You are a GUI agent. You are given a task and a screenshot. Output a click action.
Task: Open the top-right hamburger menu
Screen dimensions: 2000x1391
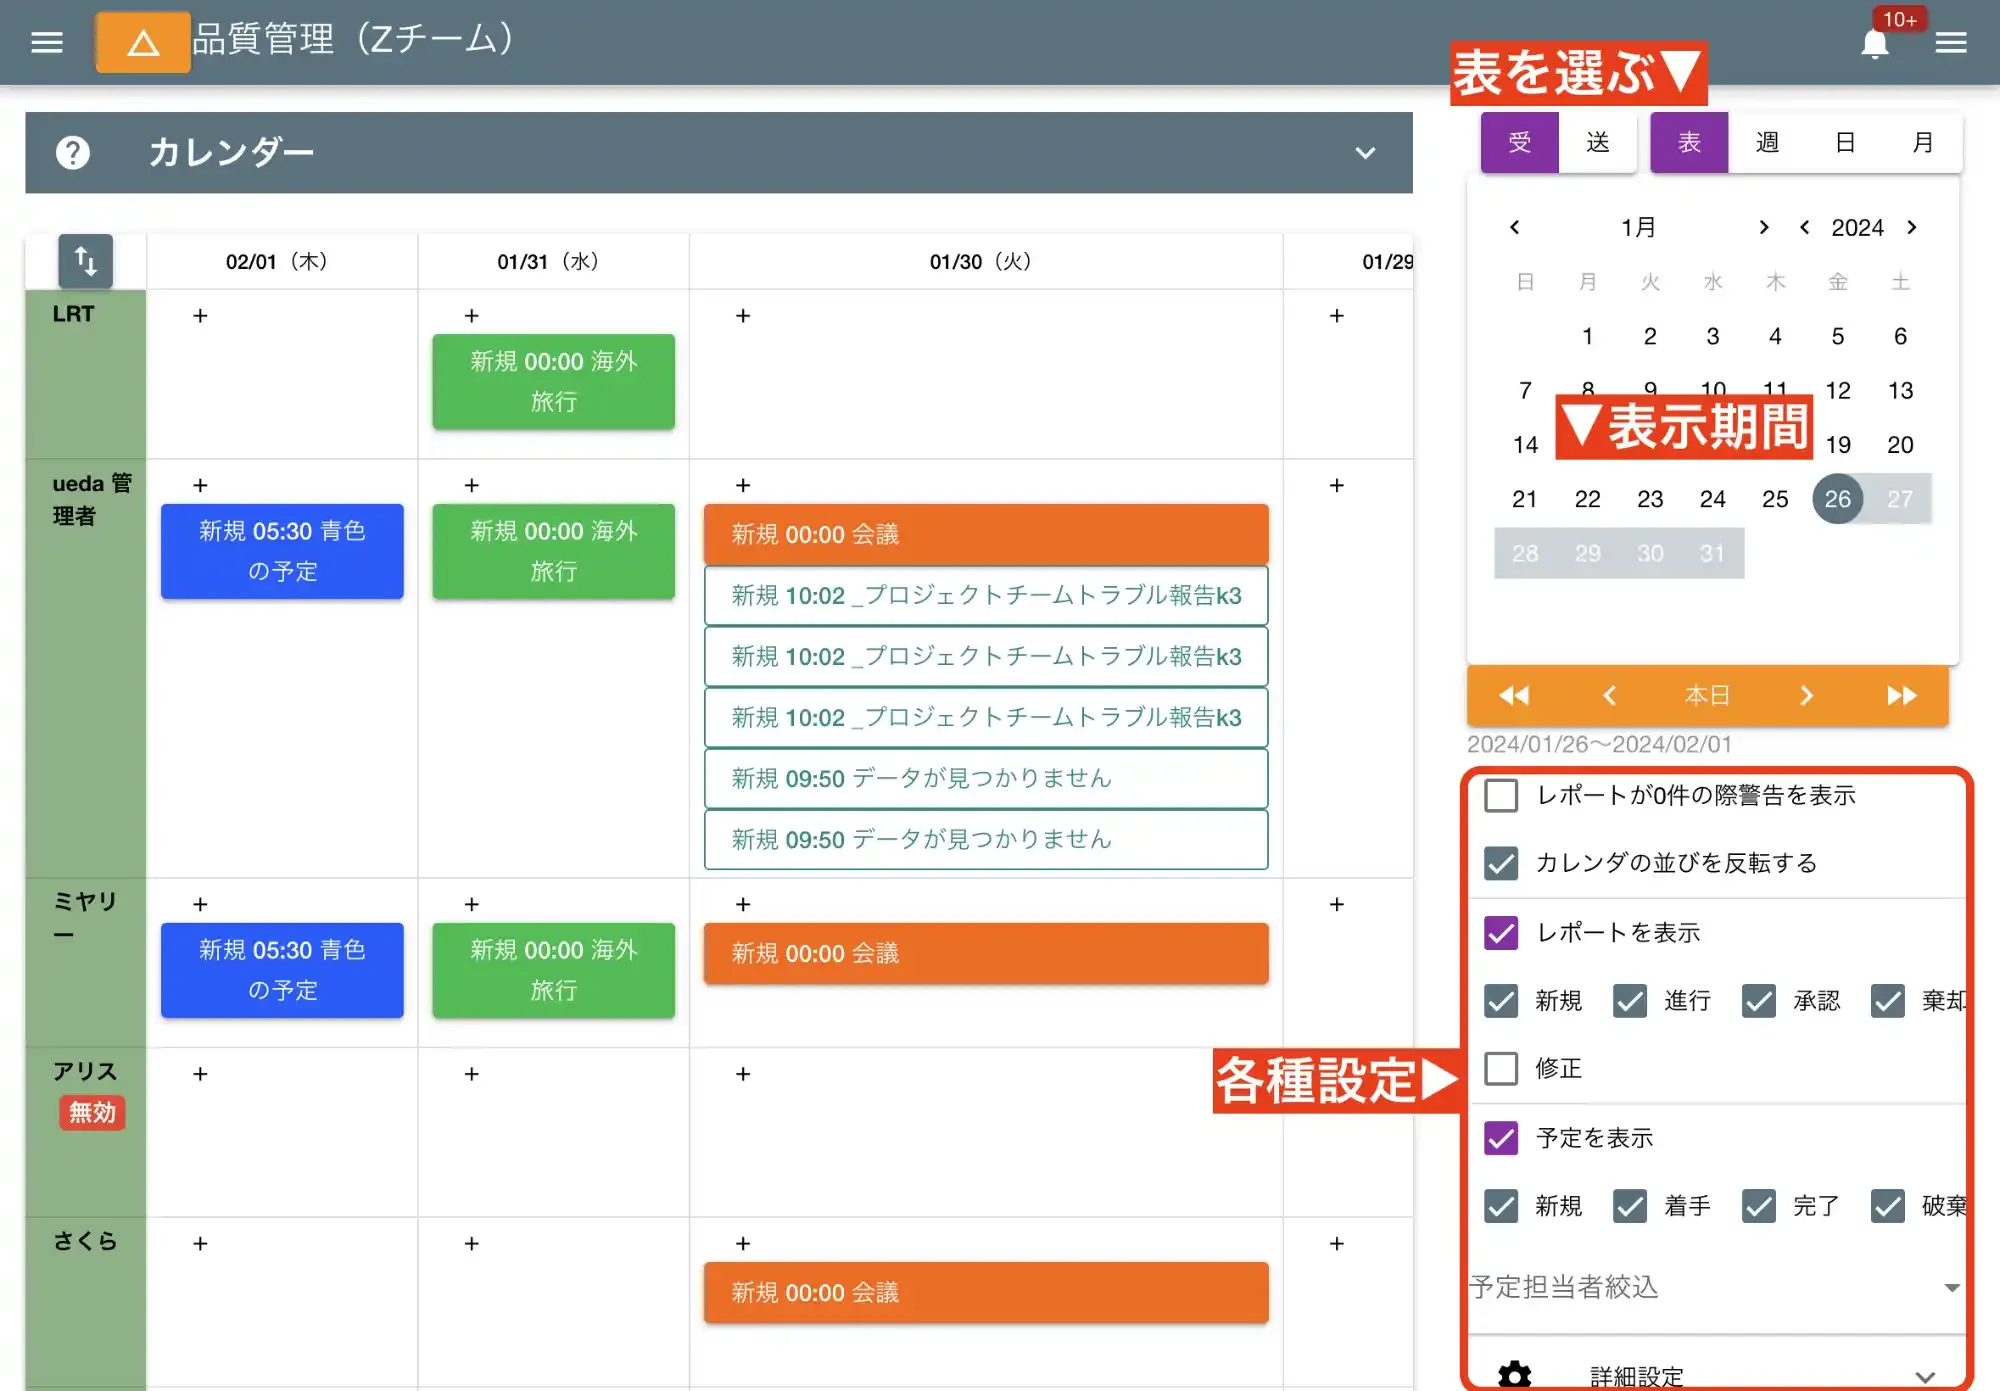pos(1950,43)
